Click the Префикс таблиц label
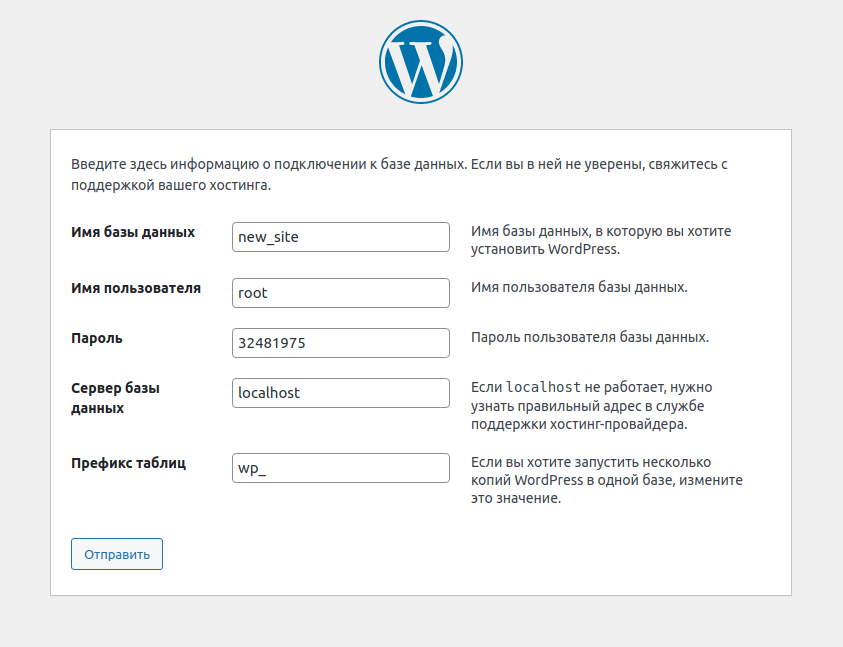843x647 pixels. (128, 463)
